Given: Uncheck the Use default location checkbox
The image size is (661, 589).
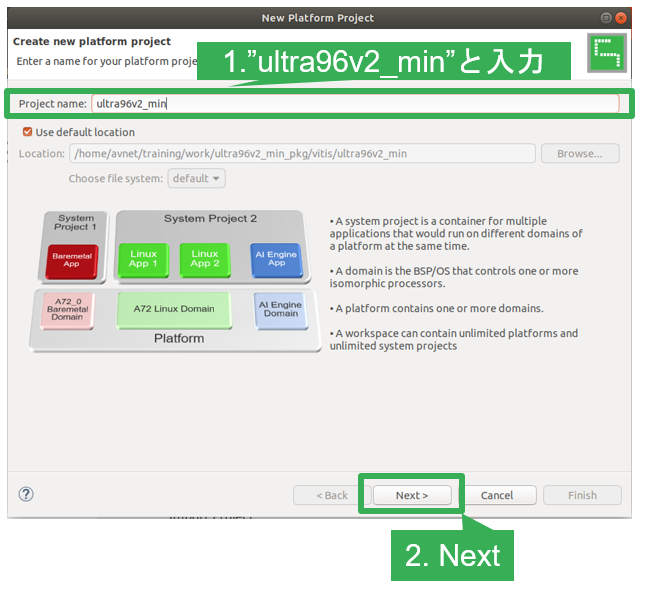Looking at the screenshot, I should pos(28,132).
